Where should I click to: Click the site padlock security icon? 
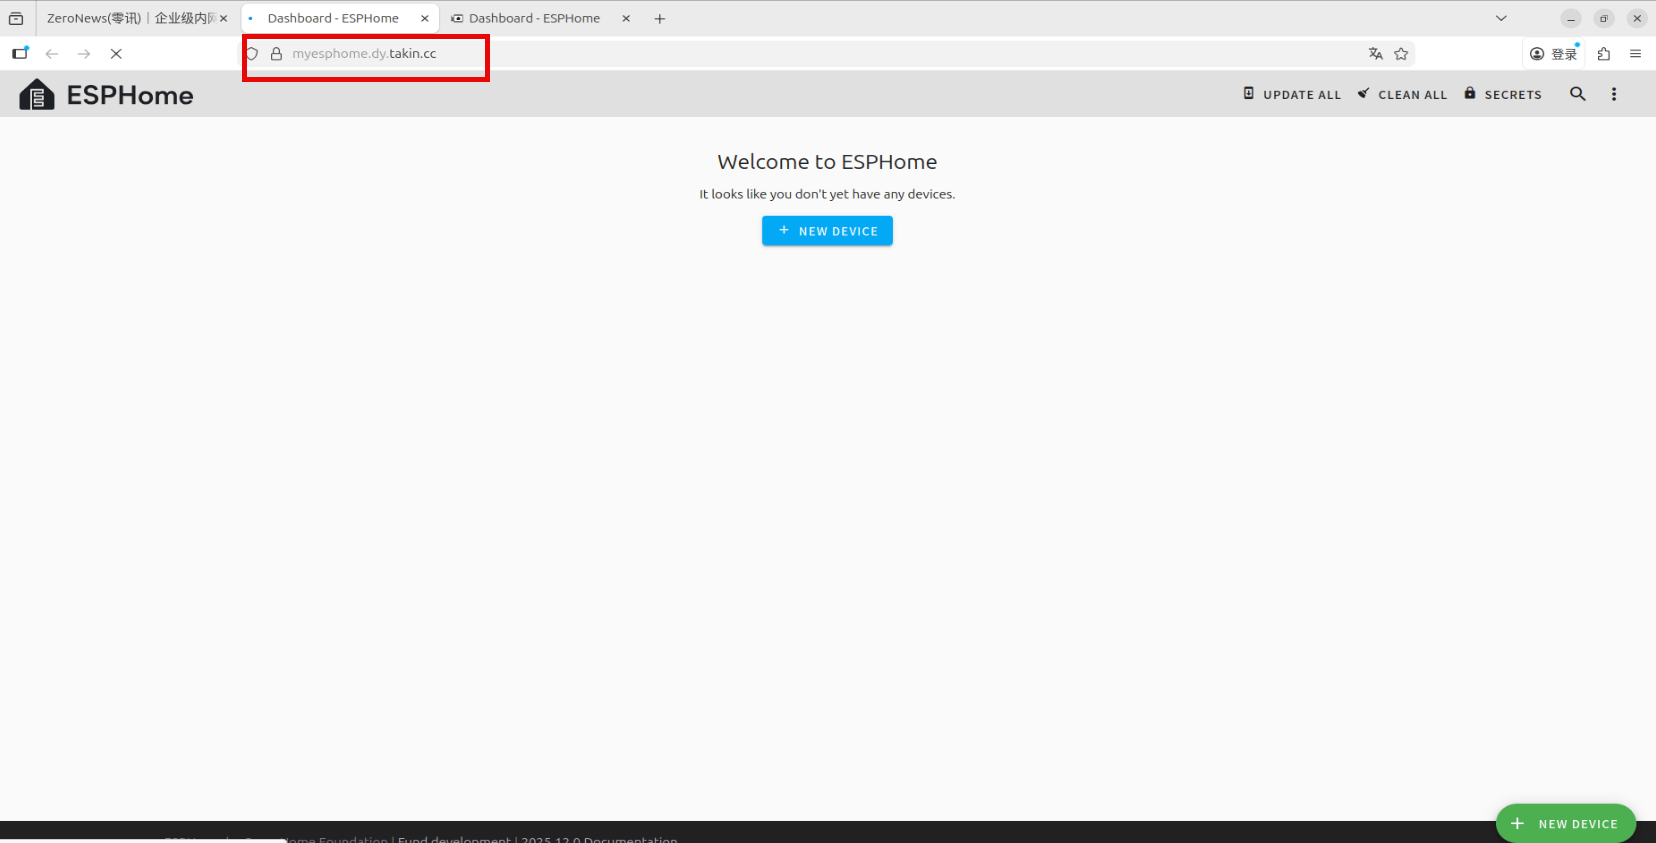click(276, 54)
